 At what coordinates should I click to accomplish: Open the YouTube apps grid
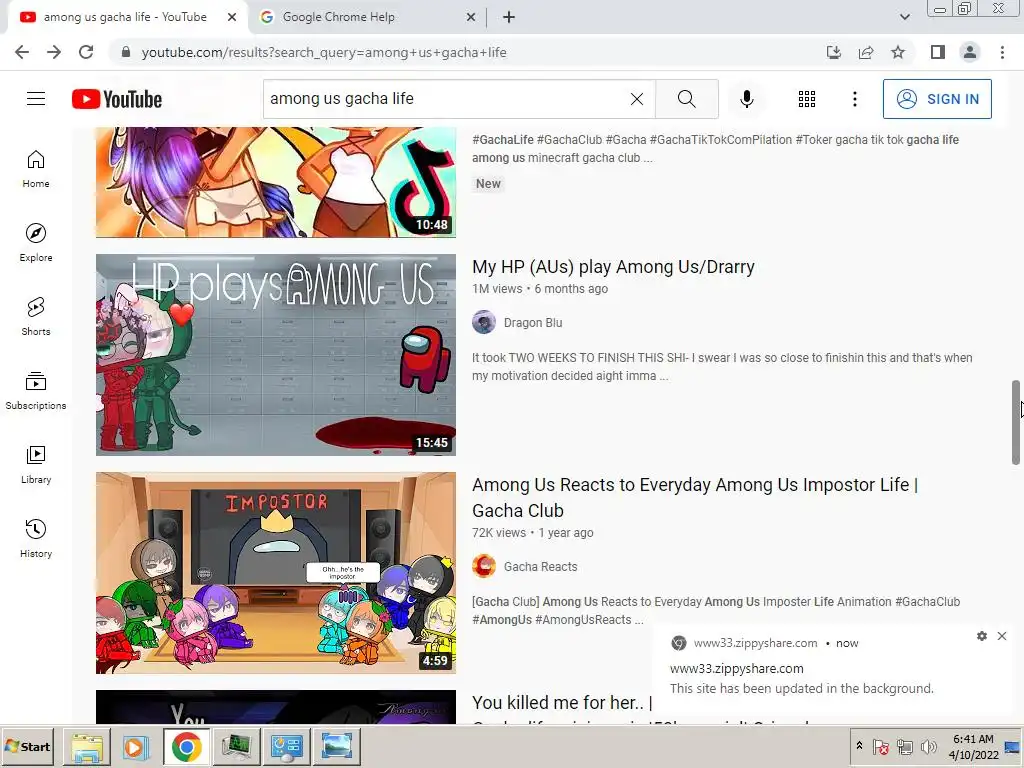point(807,99)
